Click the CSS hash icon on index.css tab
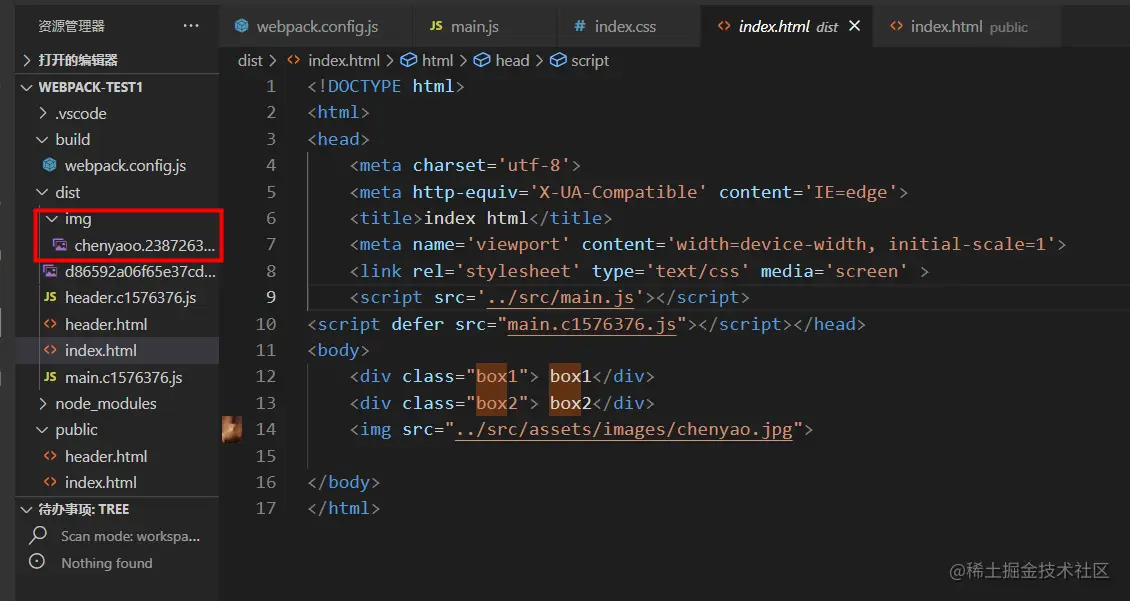This screenshot has height=601, width=1130. pyautogui.click(x=579, y=26)
